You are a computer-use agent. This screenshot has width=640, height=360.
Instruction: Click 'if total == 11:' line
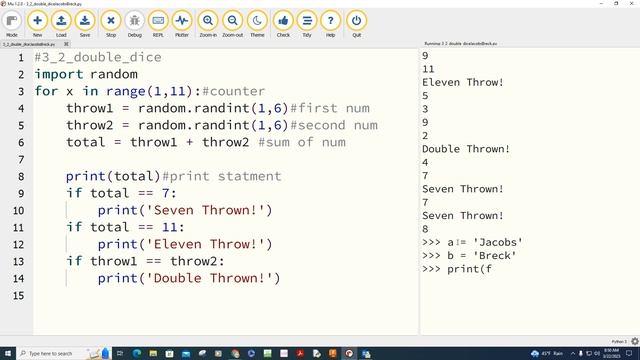(x=125, y=227)
